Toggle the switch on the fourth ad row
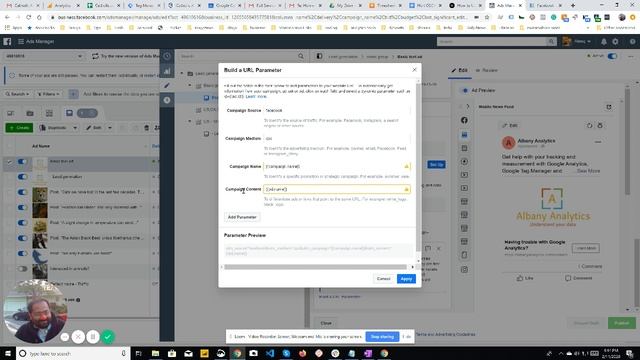This screenshot has width=640, height=360. point(22,207)
